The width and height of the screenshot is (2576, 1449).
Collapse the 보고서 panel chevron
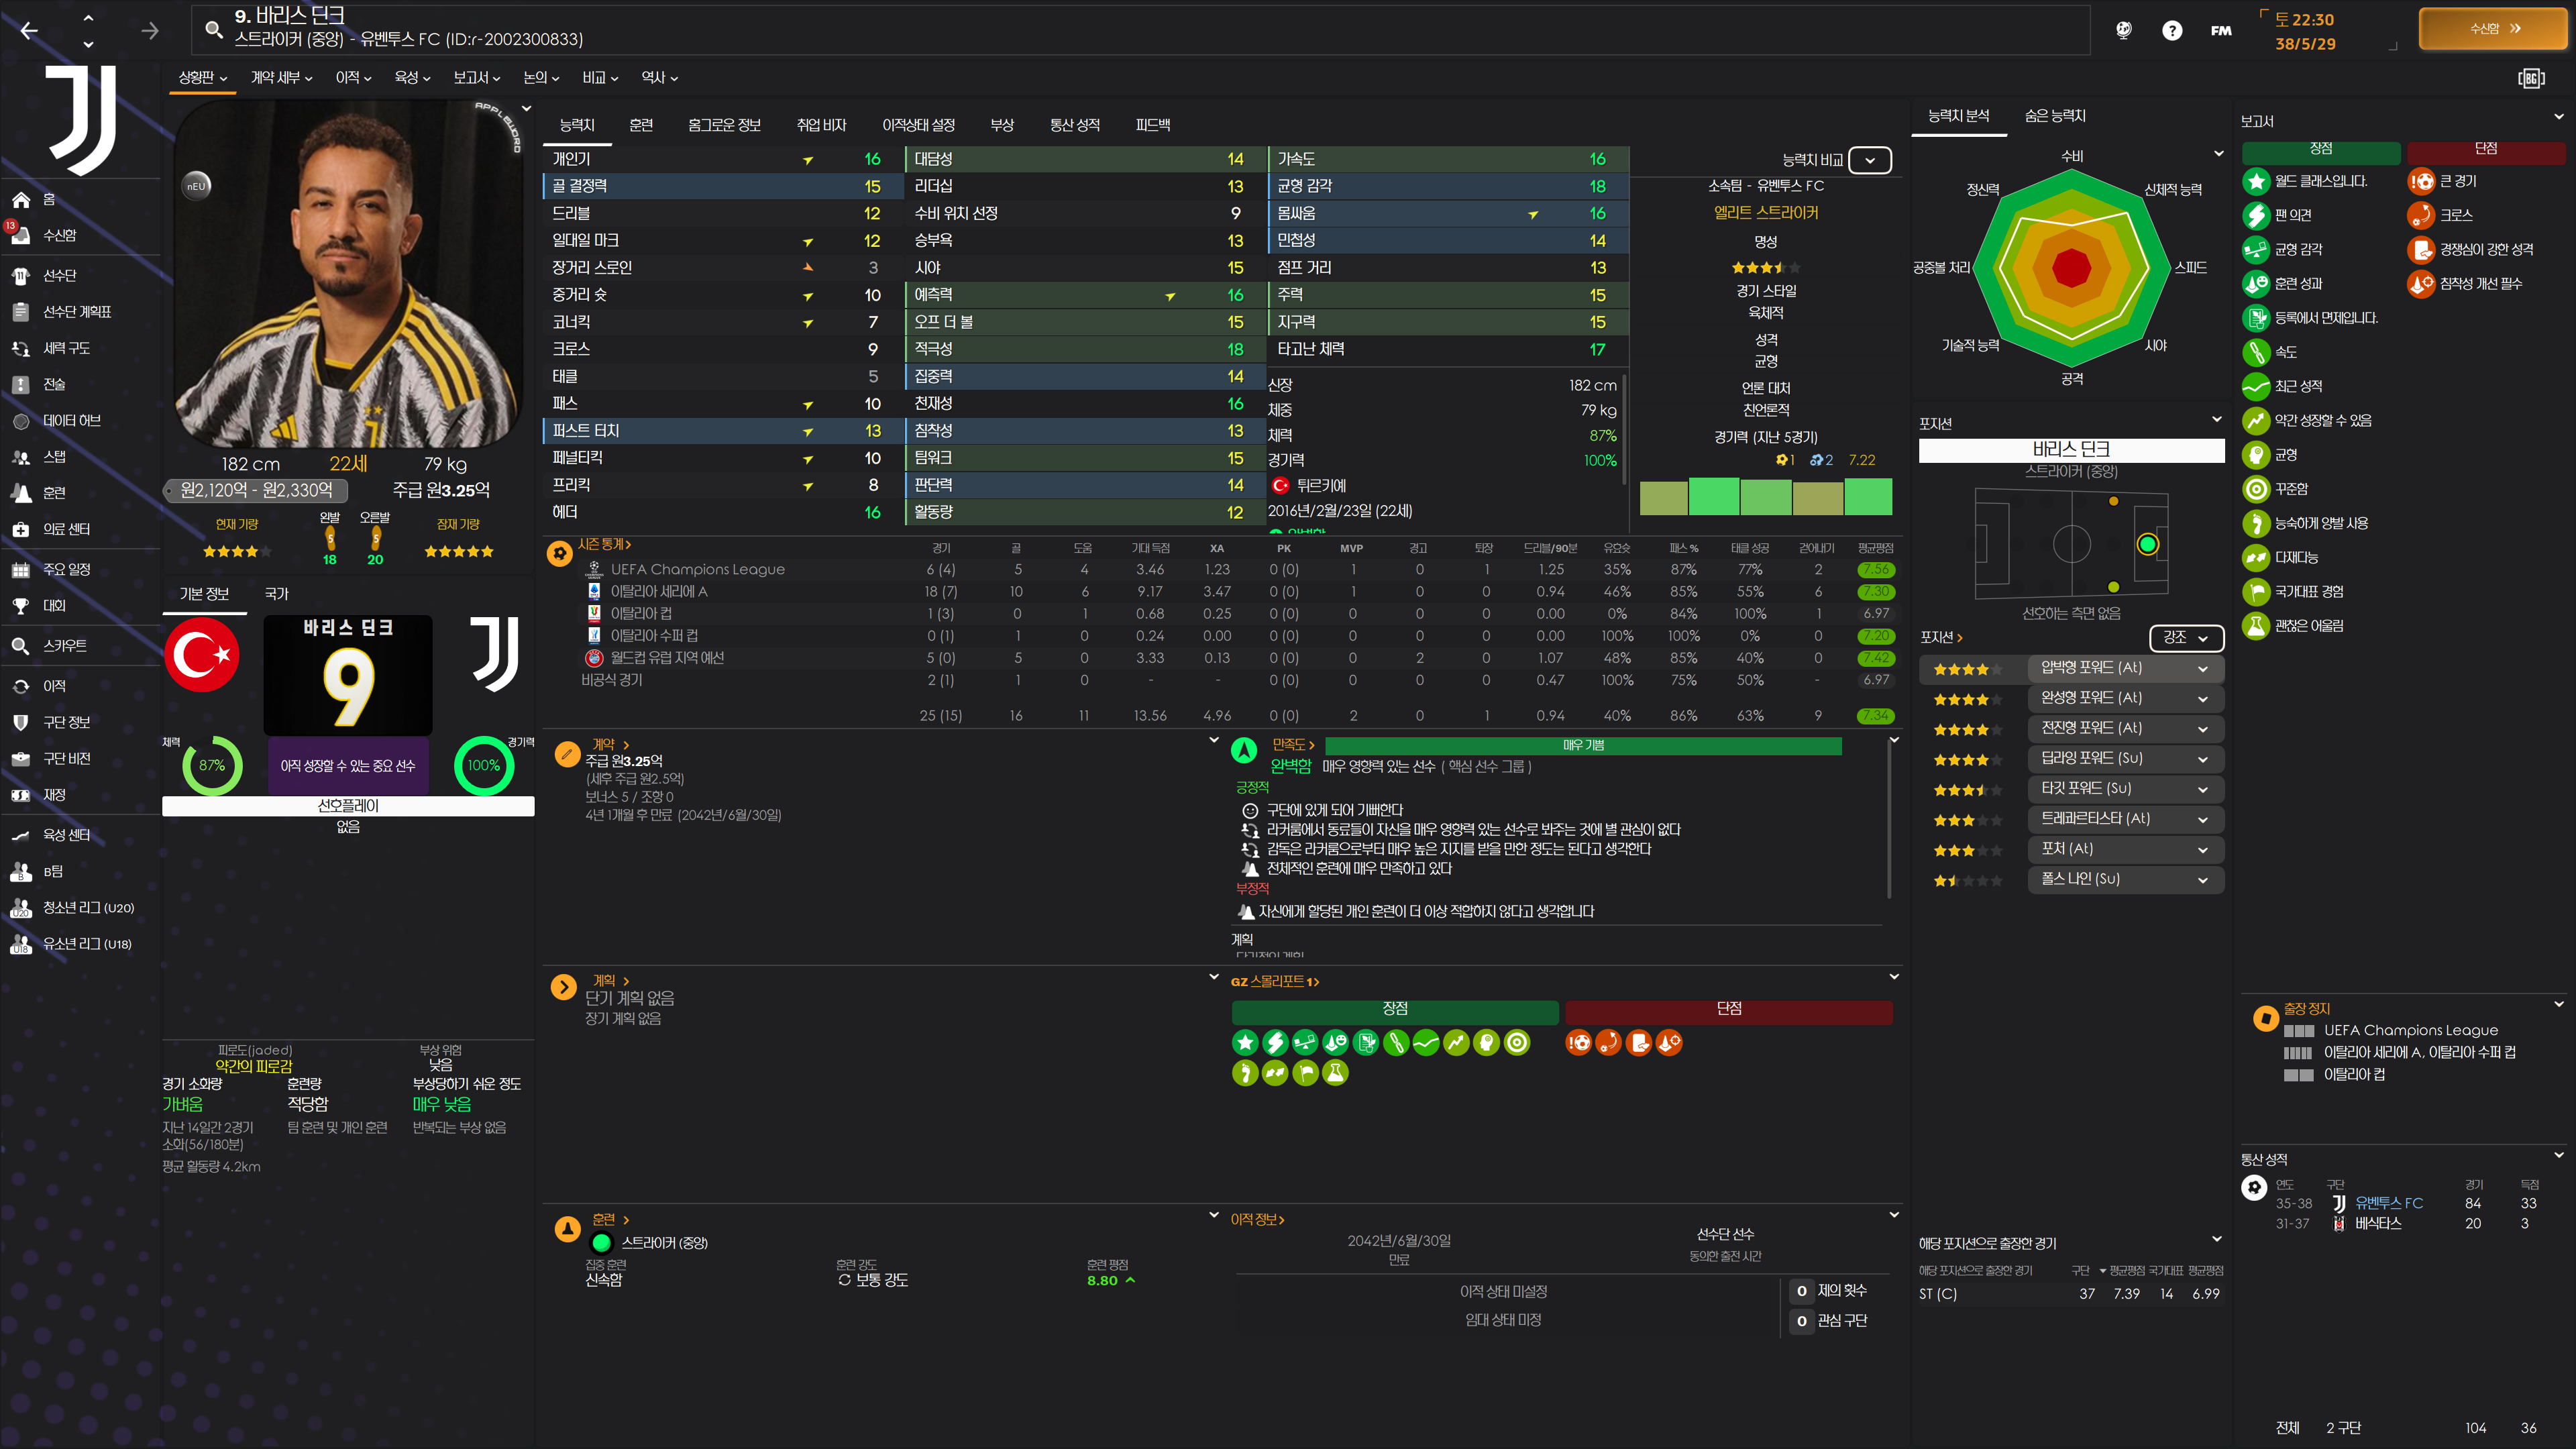pyautogui.click(x=2558, y=118)
